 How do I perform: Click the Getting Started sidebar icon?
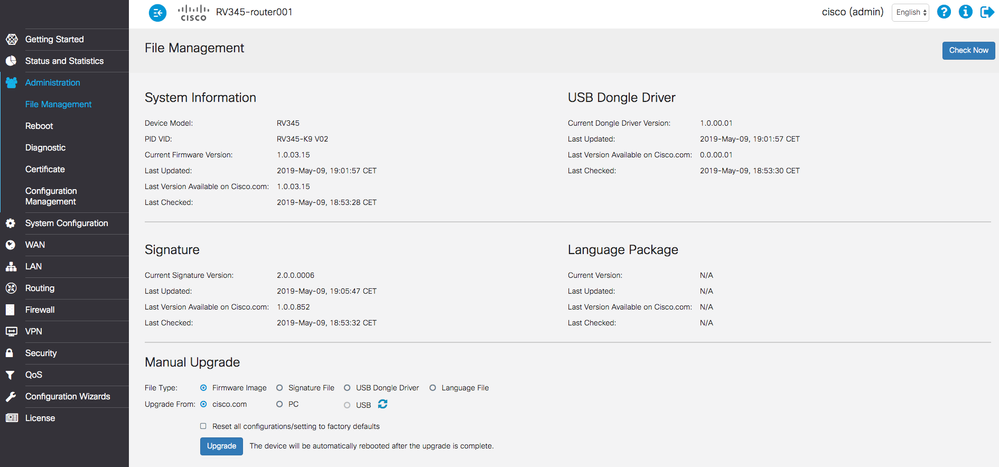[10, 40]
